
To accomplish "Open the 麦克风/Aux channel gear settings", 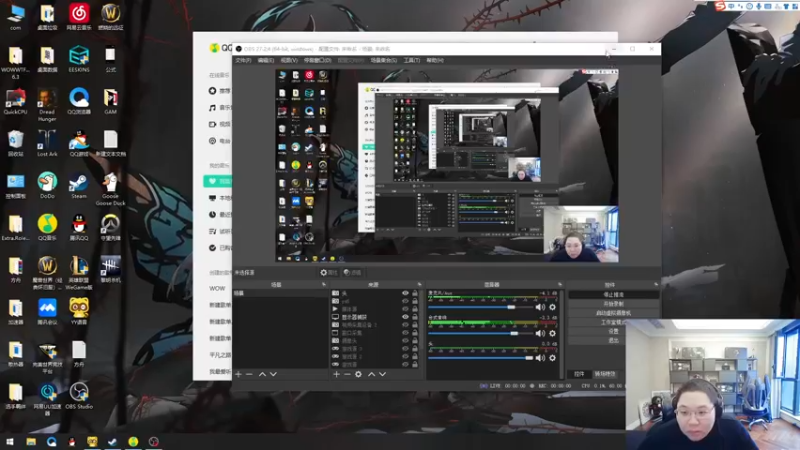I will 553,307.
